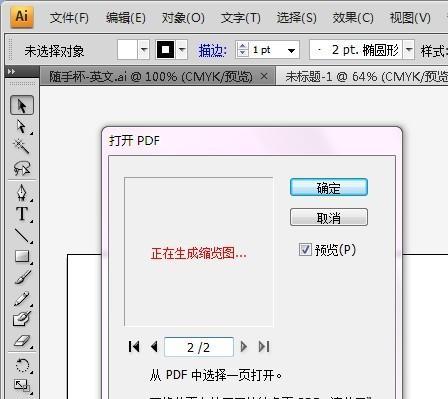Go to next PDF page
Screen dimensions: 448x399
pyautogui.click(x=244, y=347)
